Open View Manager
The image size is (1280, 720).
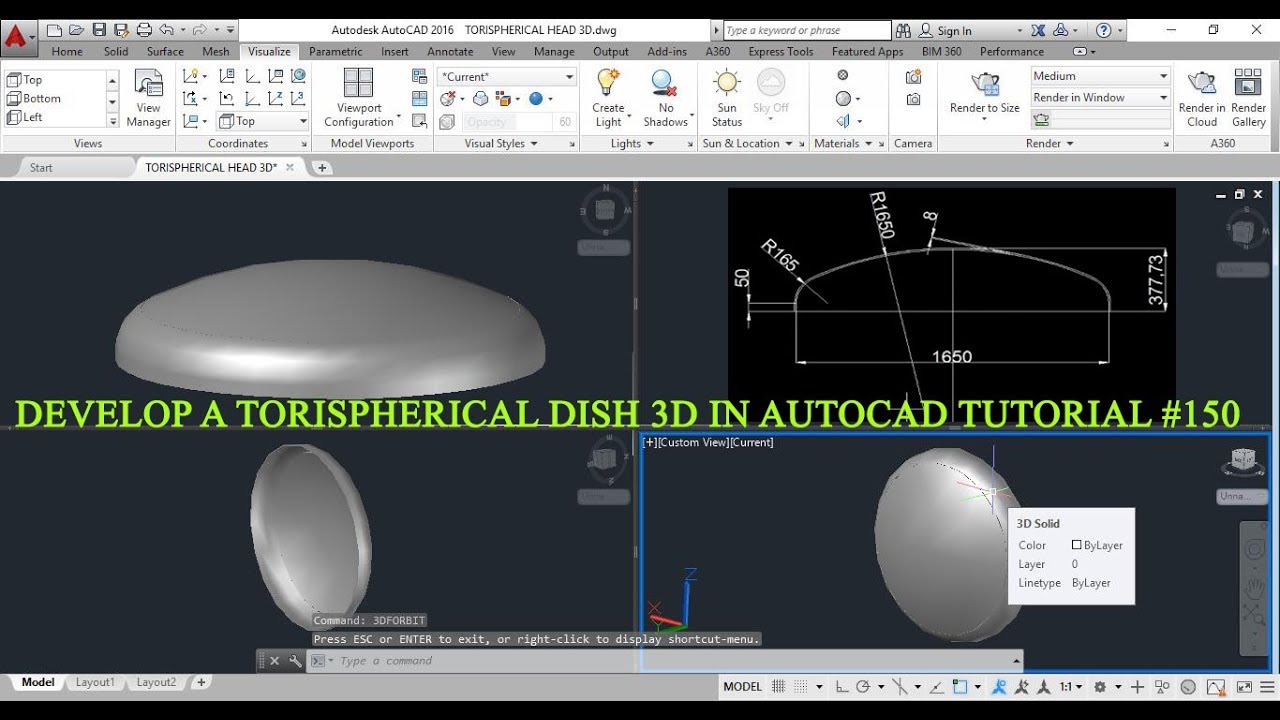pyautogui.click(x=148, y=98)
